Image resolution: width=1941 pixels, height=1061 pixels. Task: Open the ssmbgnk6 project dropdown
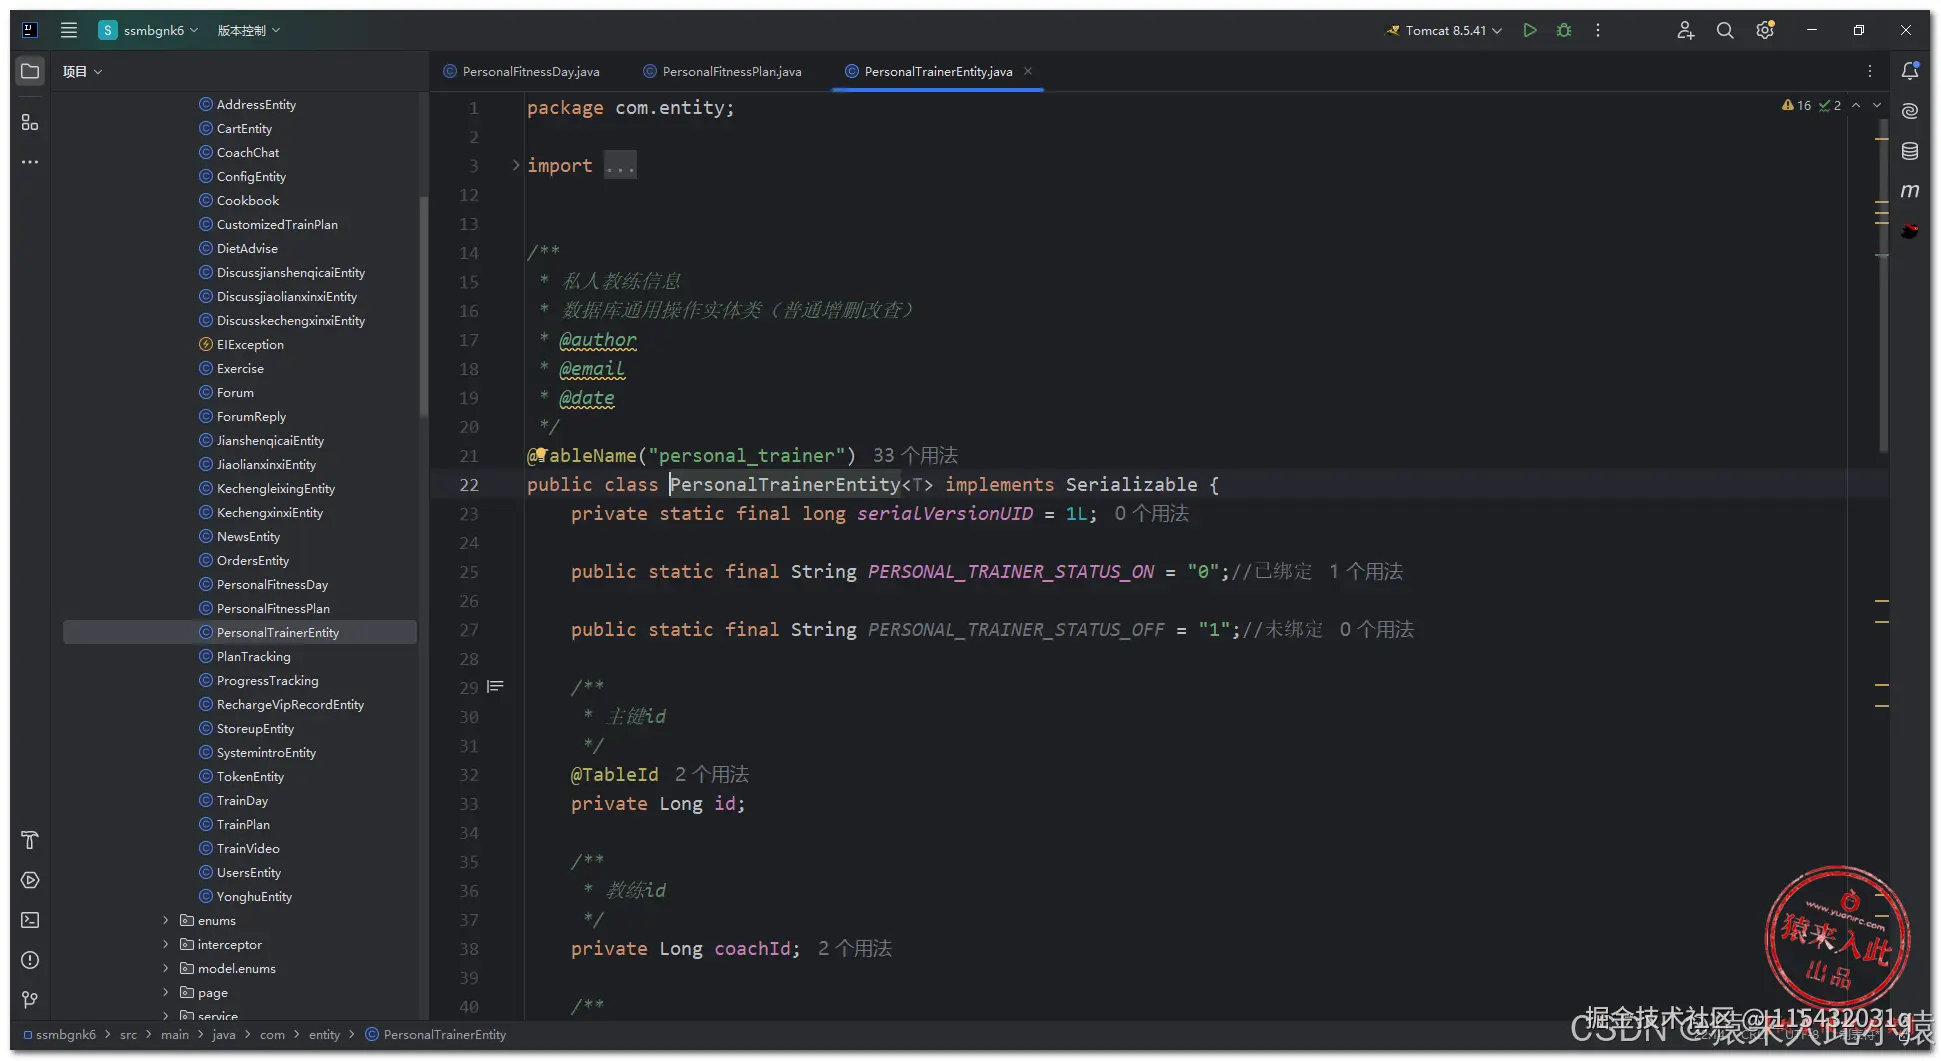click(149, 30)
